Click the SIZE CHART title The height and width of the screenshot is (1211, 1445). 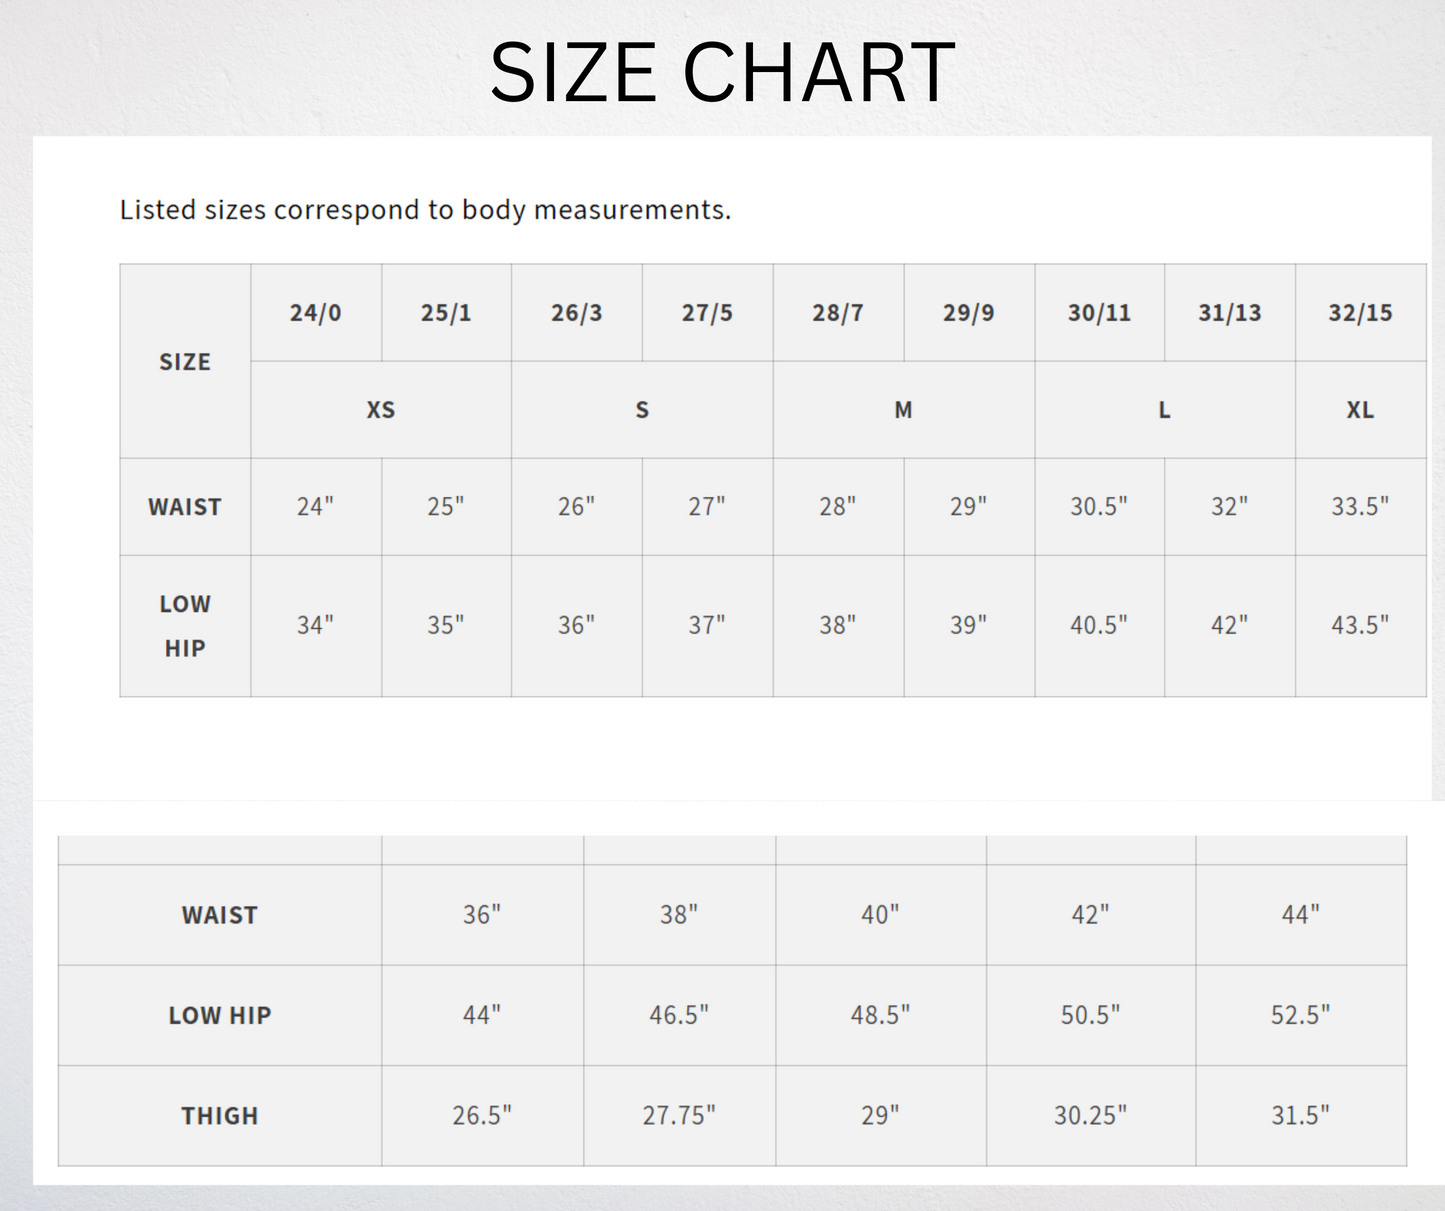click(722, 73)
